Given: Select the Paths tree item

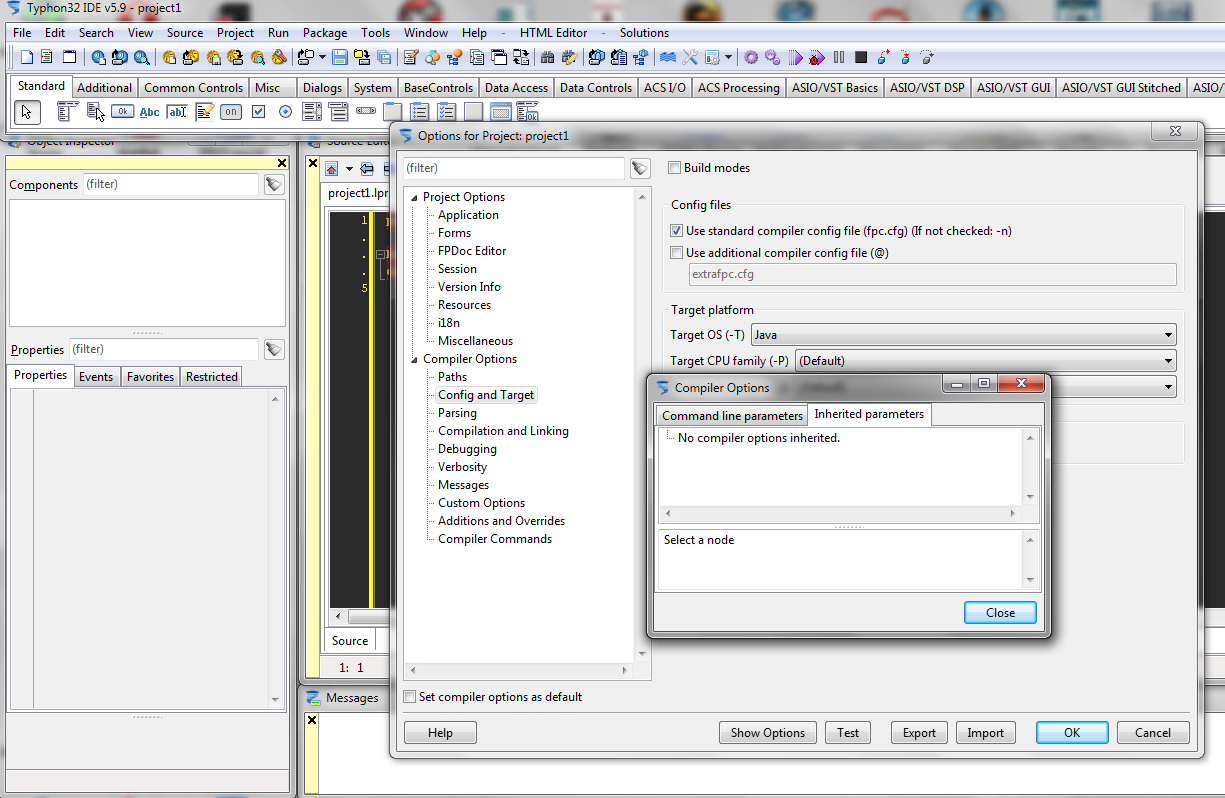Looking at the screenshot, I should [452, 377].
